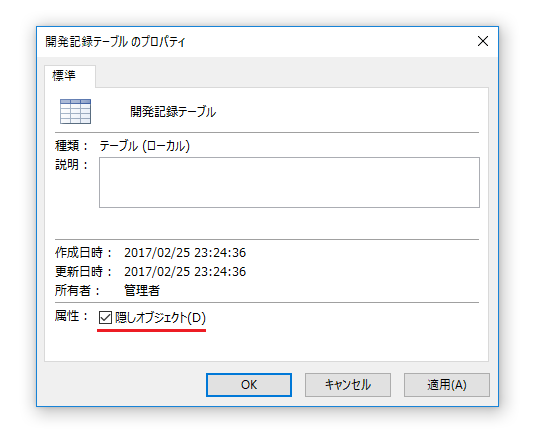Viewport: 541px width, 435px height.
Task: Click the 開発記録テーブル name text
Action: point(173,112)
